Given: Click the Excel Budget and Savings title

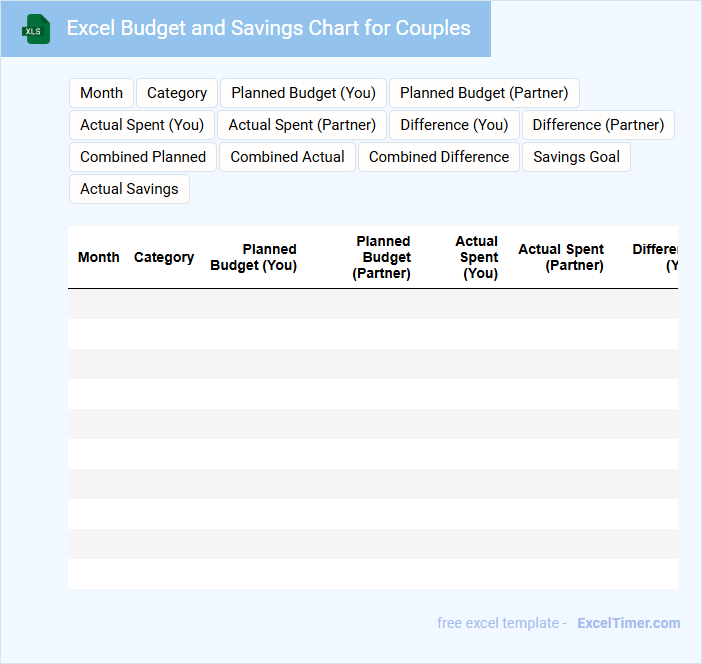Looking at the screenshot, I should point(268,28).
